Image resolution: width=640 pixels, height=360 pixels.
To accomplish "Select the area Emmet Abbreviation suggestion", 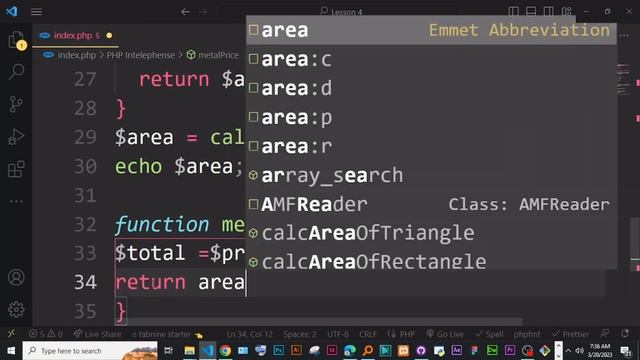I will pyautogui.click(x=431, y=30).
